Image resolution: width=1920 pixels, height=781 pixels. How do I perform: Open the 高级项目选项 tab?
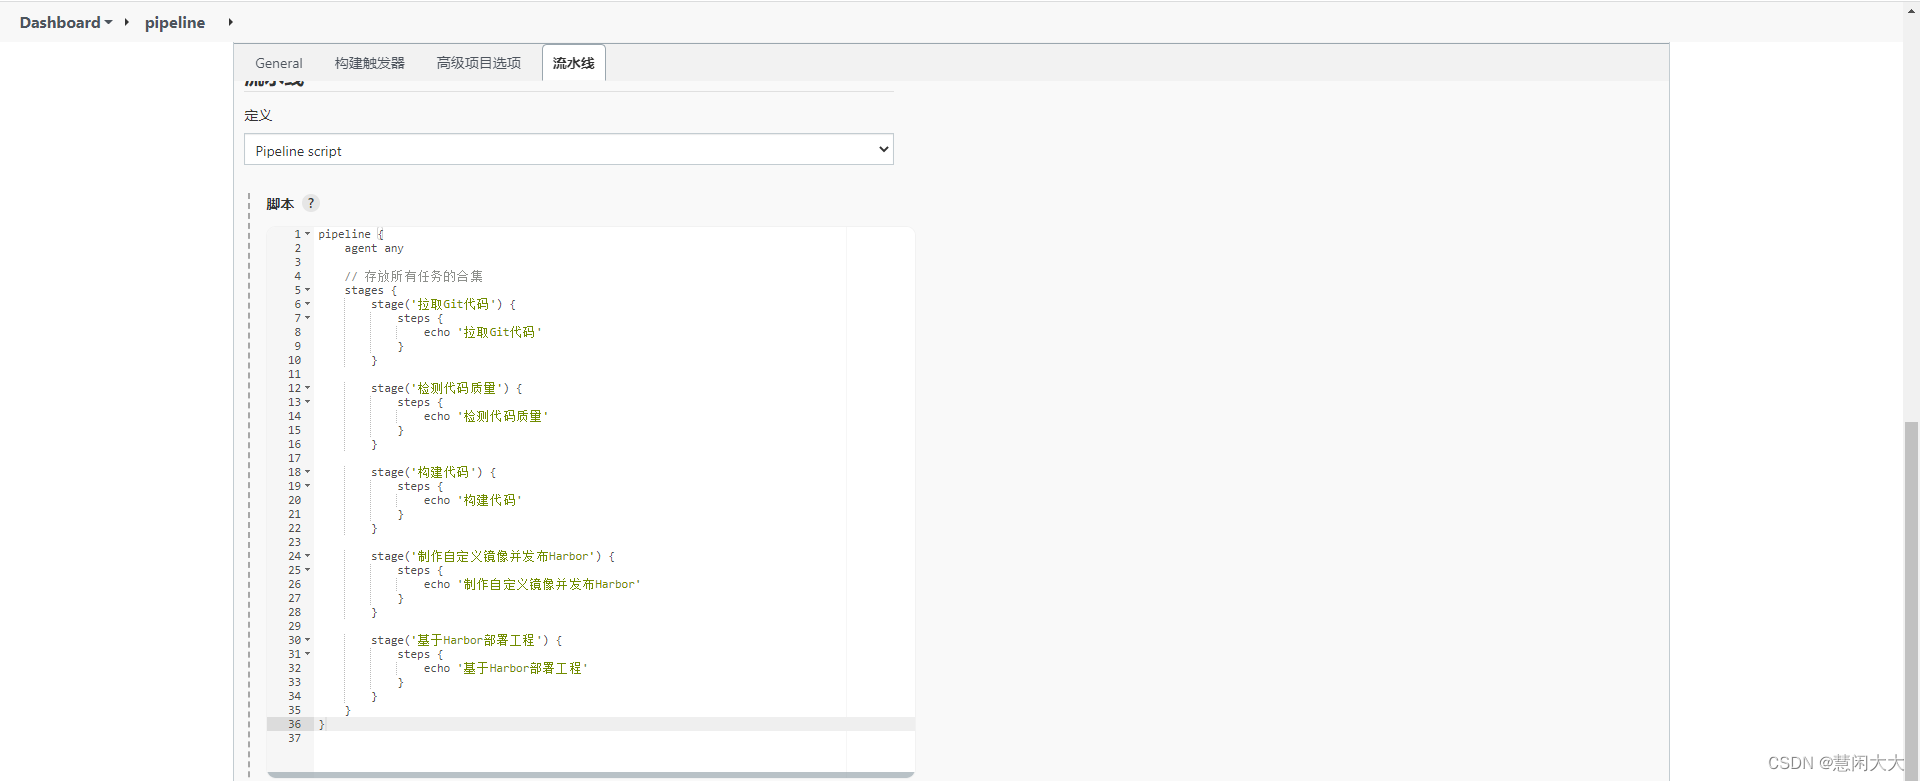pyautogui.click(x=479, y=63)
